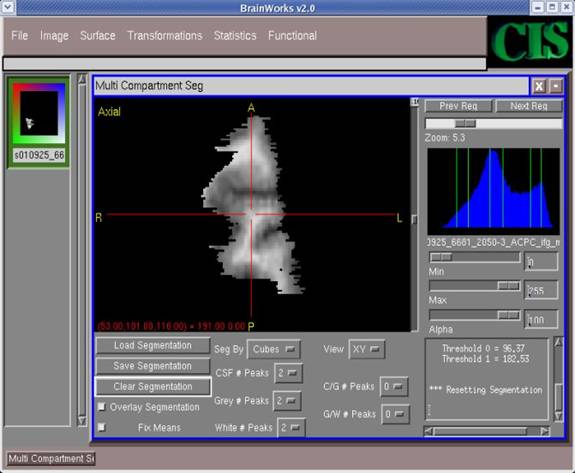Click the up arrow of the image list scrollbar

point(83,79)
